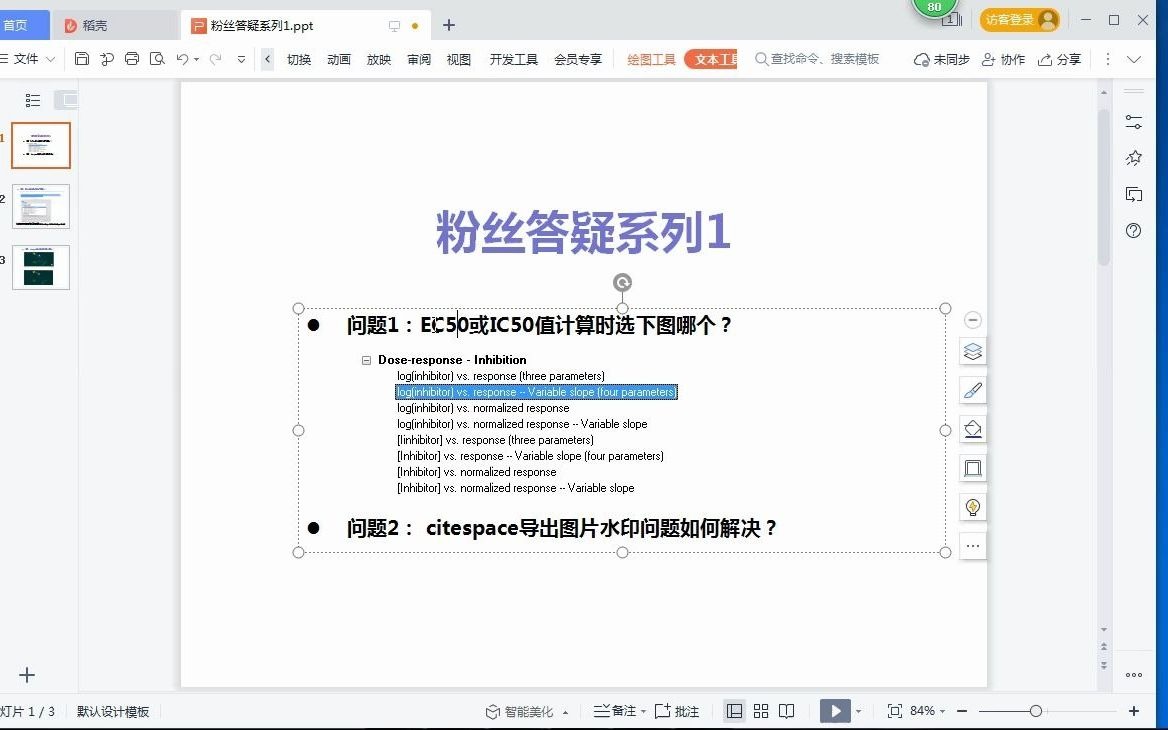This screenshot has height=730, width=1168.
Task: Open the print preview icon
Action: (157, 59)
